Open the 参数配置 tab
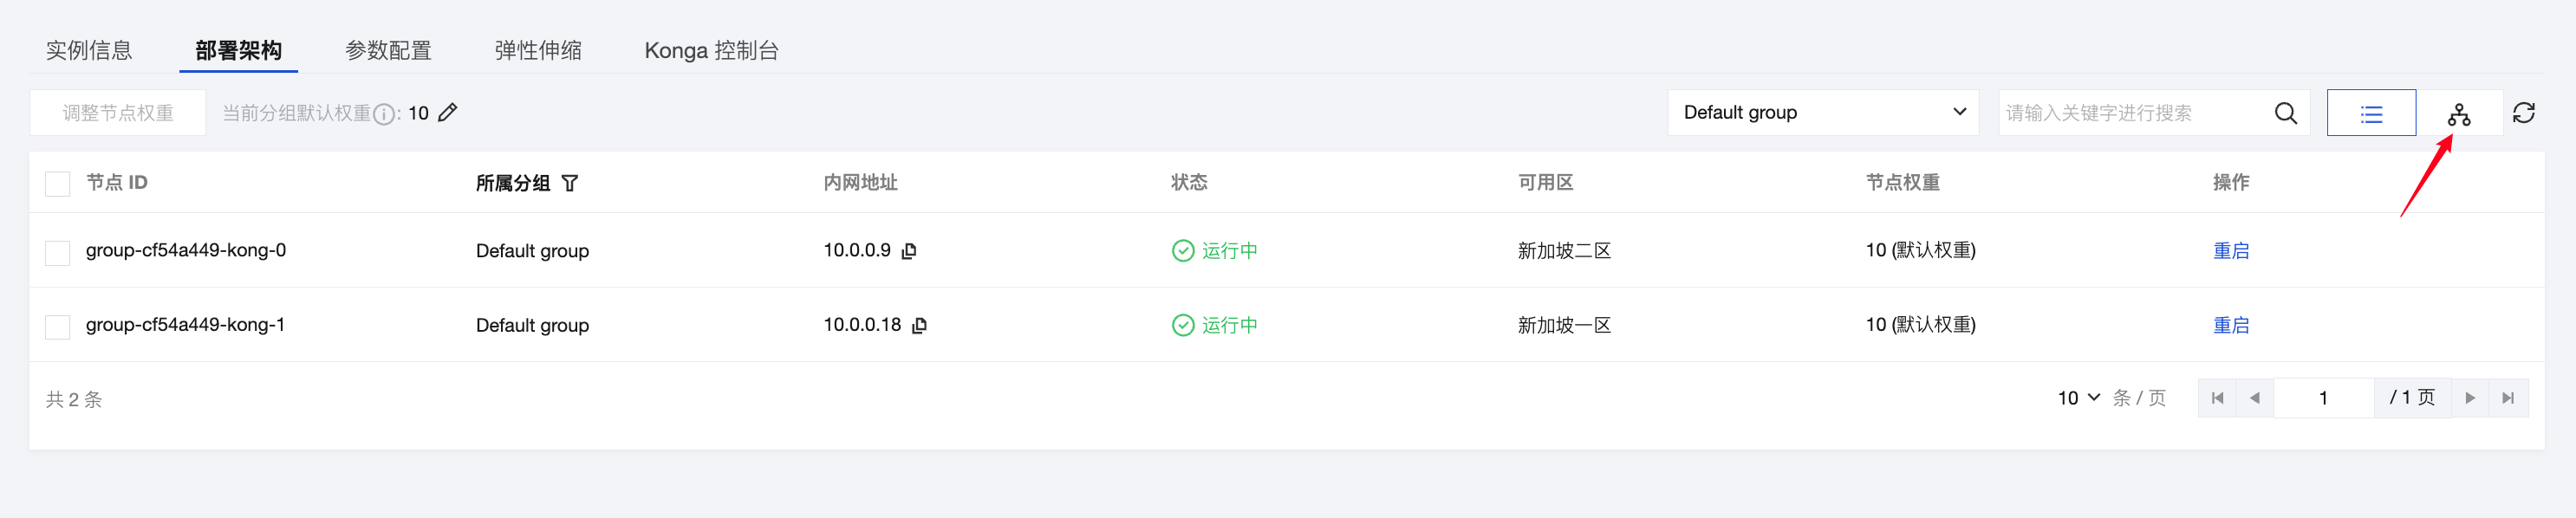2576x518 pixels. (388, 50)
